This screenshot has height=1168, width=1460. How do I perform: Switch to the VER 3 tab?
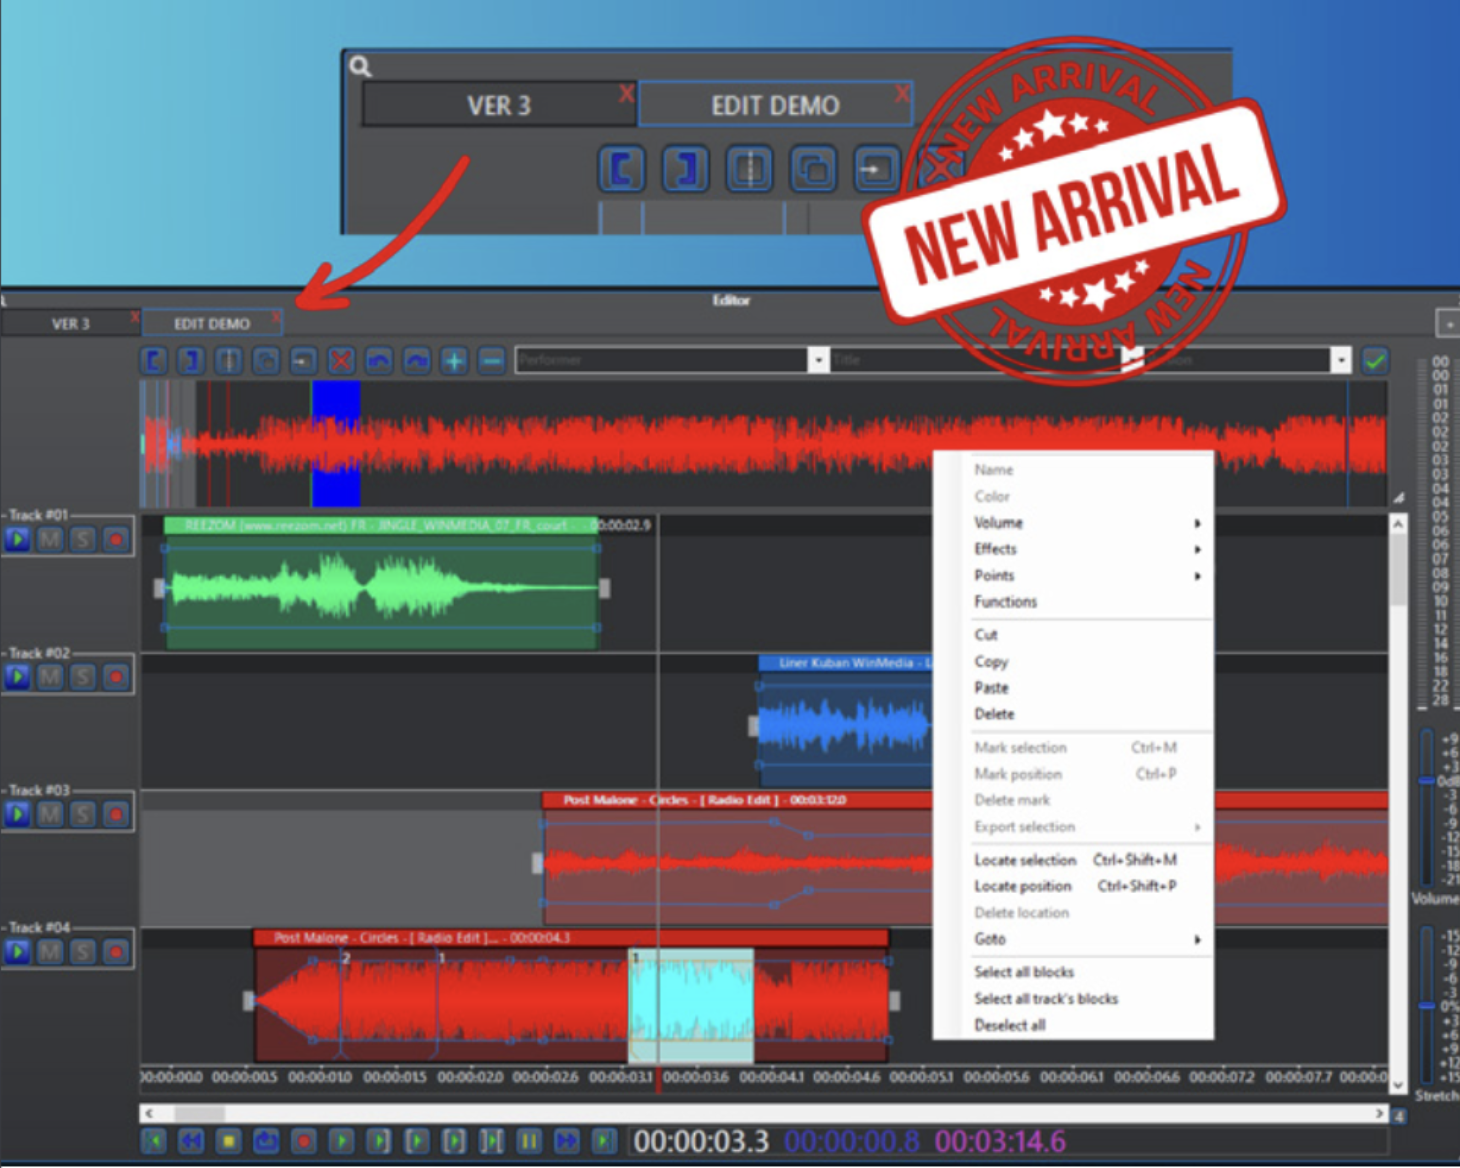(70, 324)
